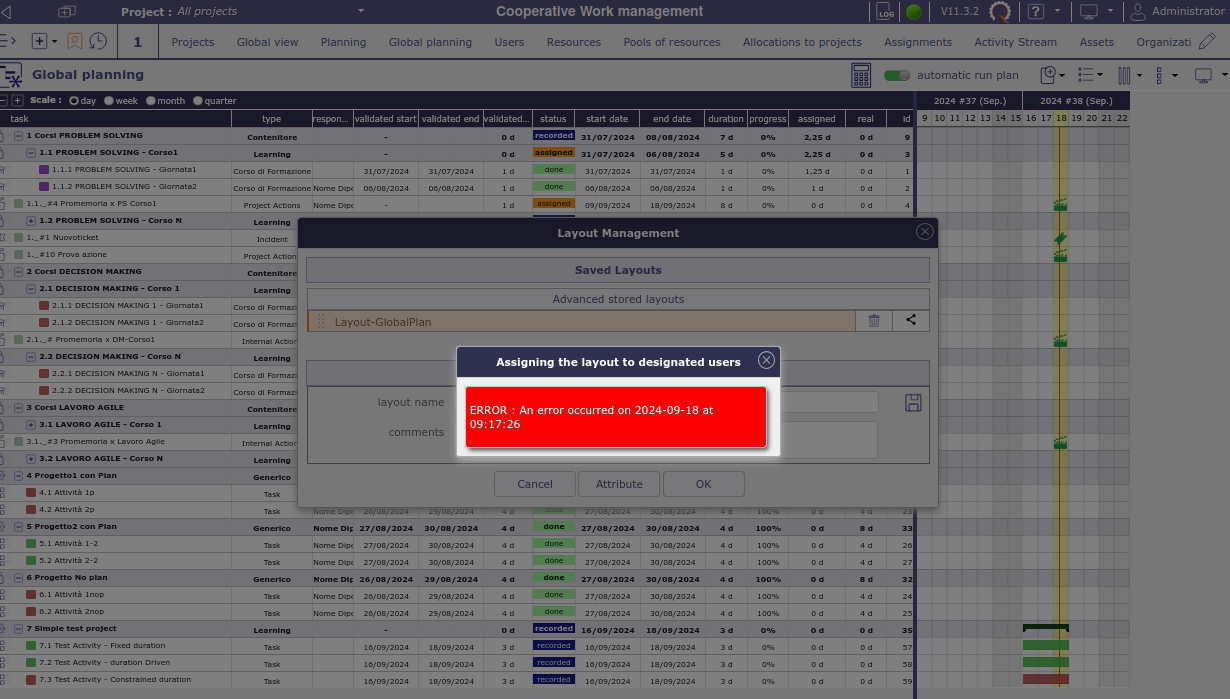
Task: Click the Attribute button
Action: pos(619,484)
